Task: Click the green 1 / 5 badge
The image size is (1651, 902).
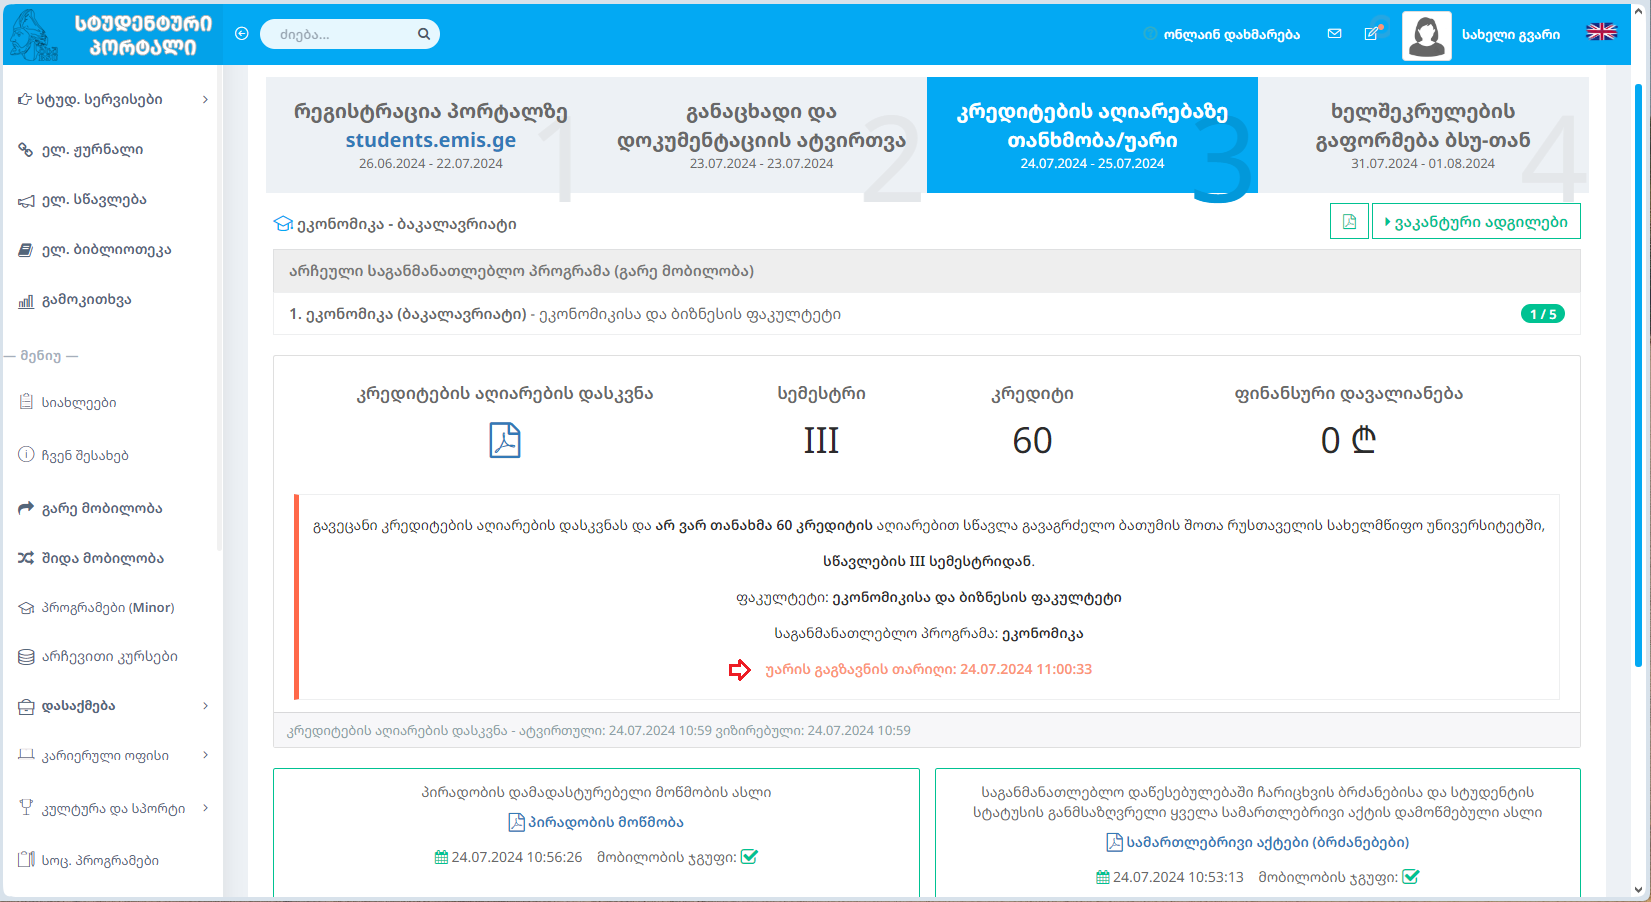Action: coord(1543,314)
